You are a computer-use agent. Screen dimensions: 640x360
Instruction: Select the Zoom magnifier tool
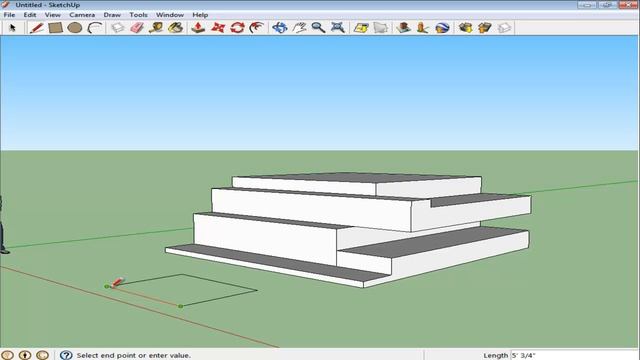(x=318, y=28)
